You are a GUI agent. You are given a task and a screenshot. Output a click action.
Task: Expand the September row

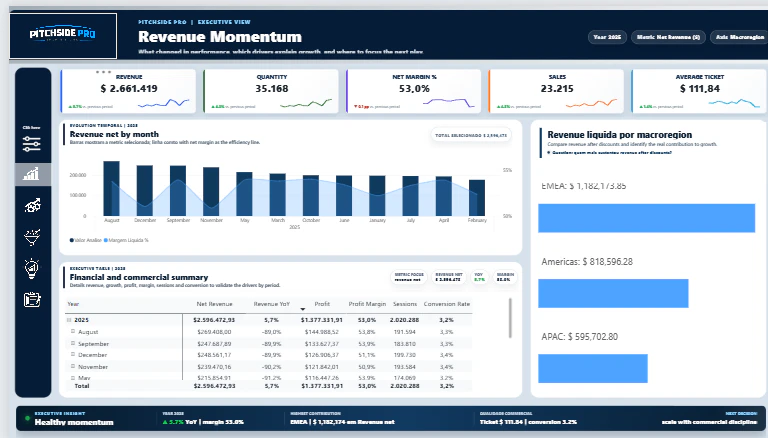73,343
